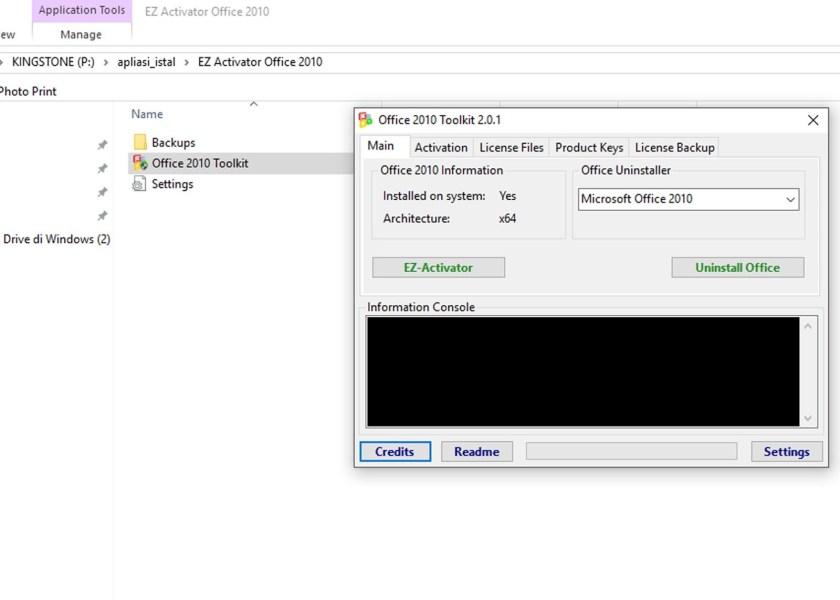
Task: Select the Settings file name
Action: point(172,184)
